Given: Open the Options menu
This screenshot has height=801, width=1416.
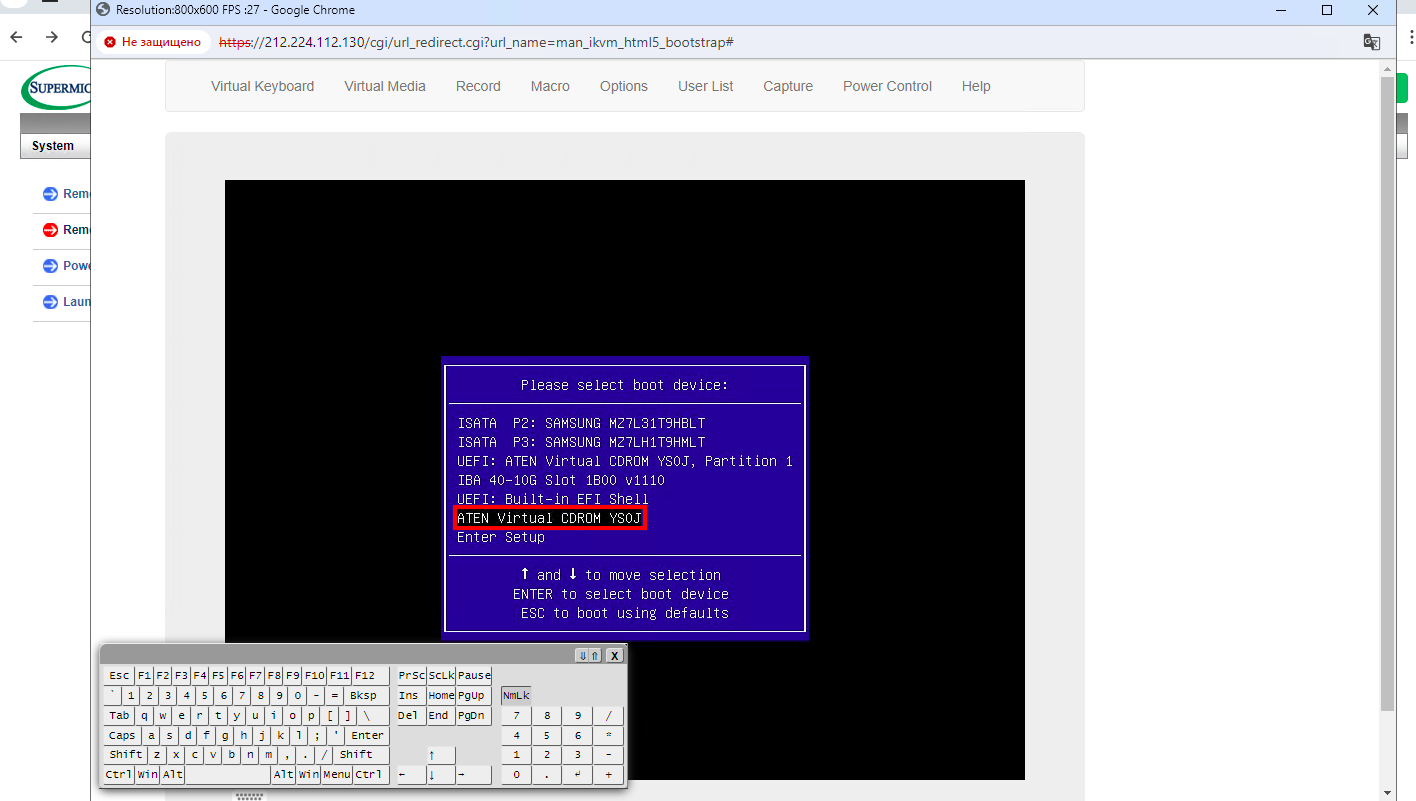Looking at the screenshot, I should (624, 86).
